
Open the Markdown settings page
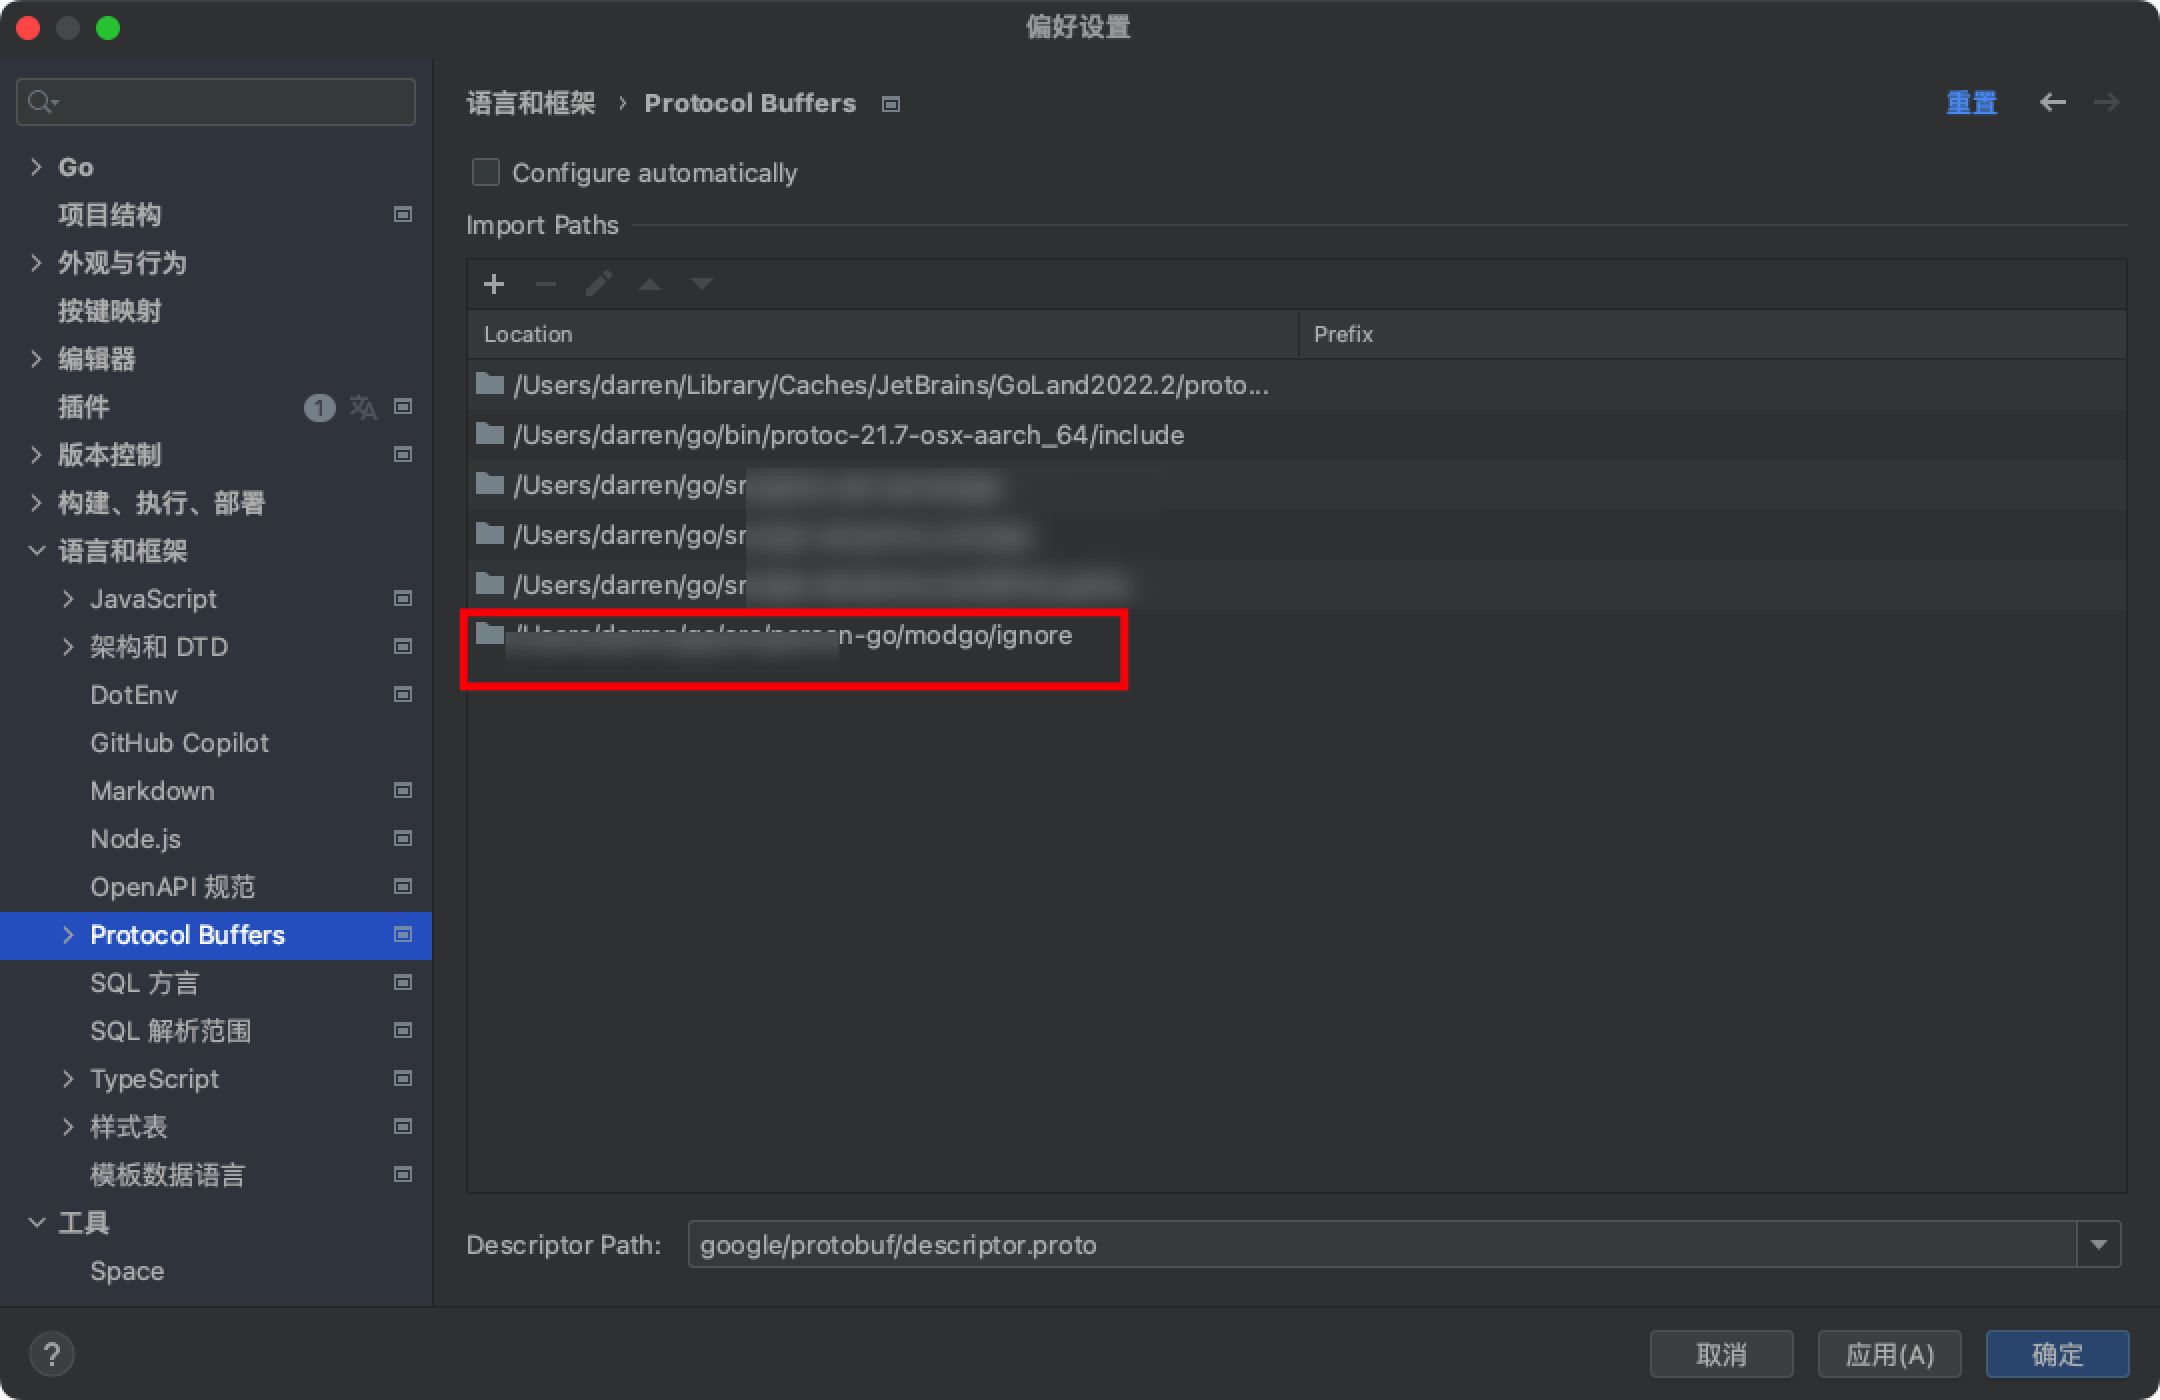152,791
